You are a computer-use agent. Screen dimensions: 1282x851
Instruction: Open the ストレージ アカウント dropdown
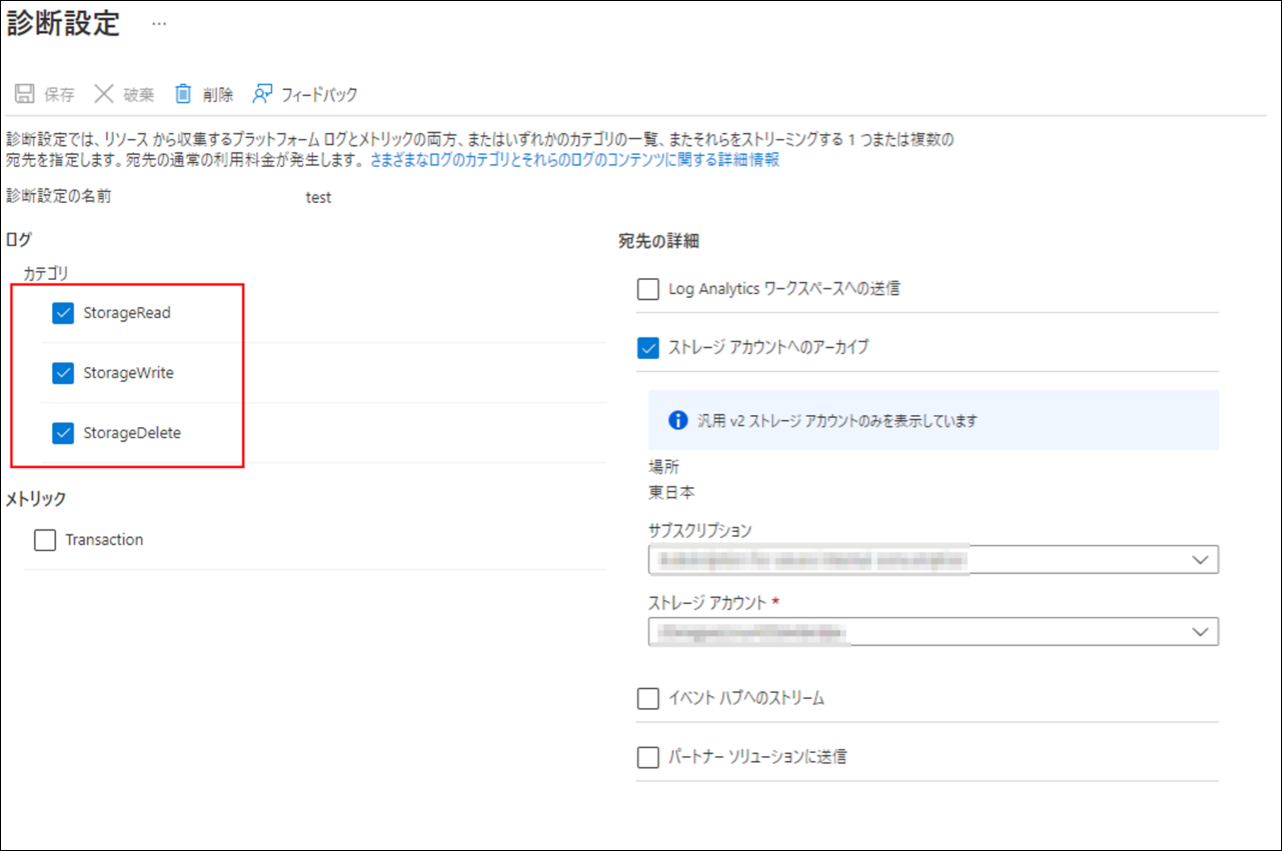click(x=1199, y=631)
